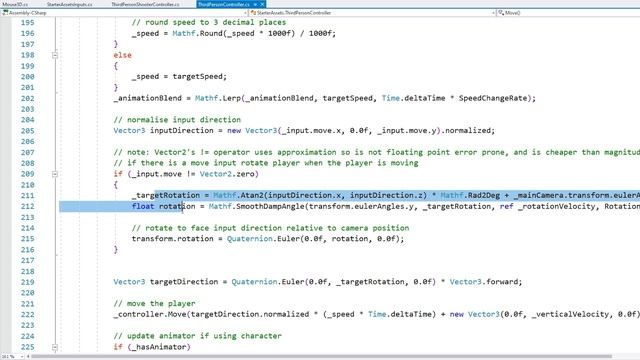Click the horizontal scrollbar thumb
The width and height of the screenshot is (640, 360).
pyautogui.click(x=322, y=357)
